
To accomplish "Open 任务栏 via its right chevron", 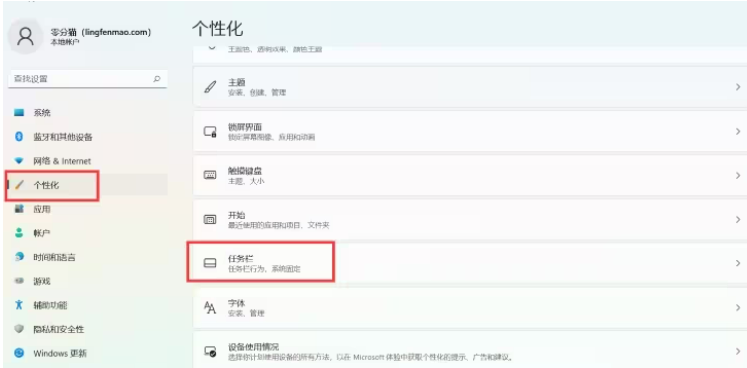I will point(738,263).
